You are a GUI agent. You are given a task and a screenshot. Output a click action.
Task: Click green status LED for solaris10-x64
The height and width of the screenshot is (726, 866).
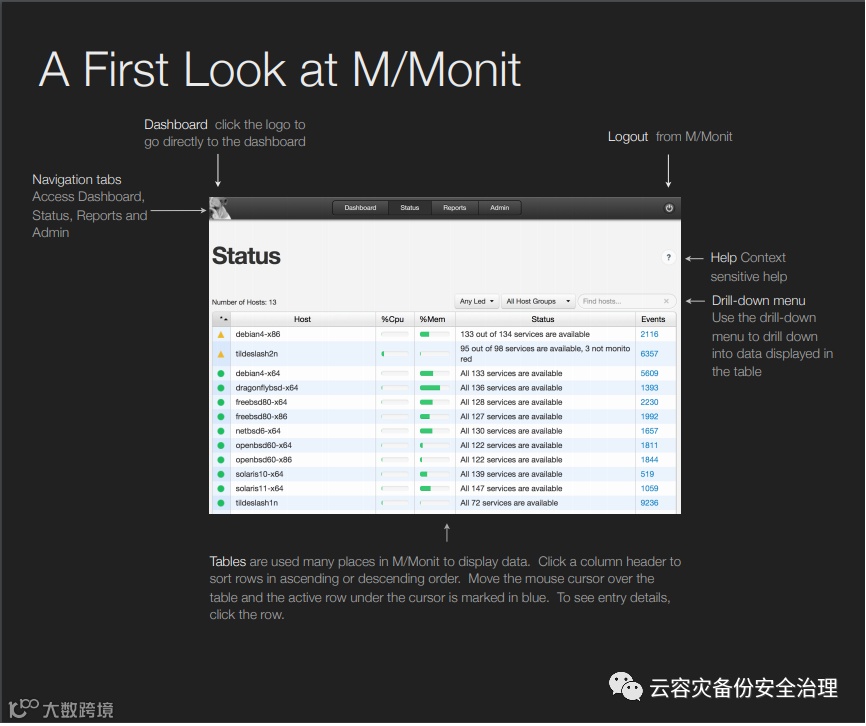coord(221,474)
